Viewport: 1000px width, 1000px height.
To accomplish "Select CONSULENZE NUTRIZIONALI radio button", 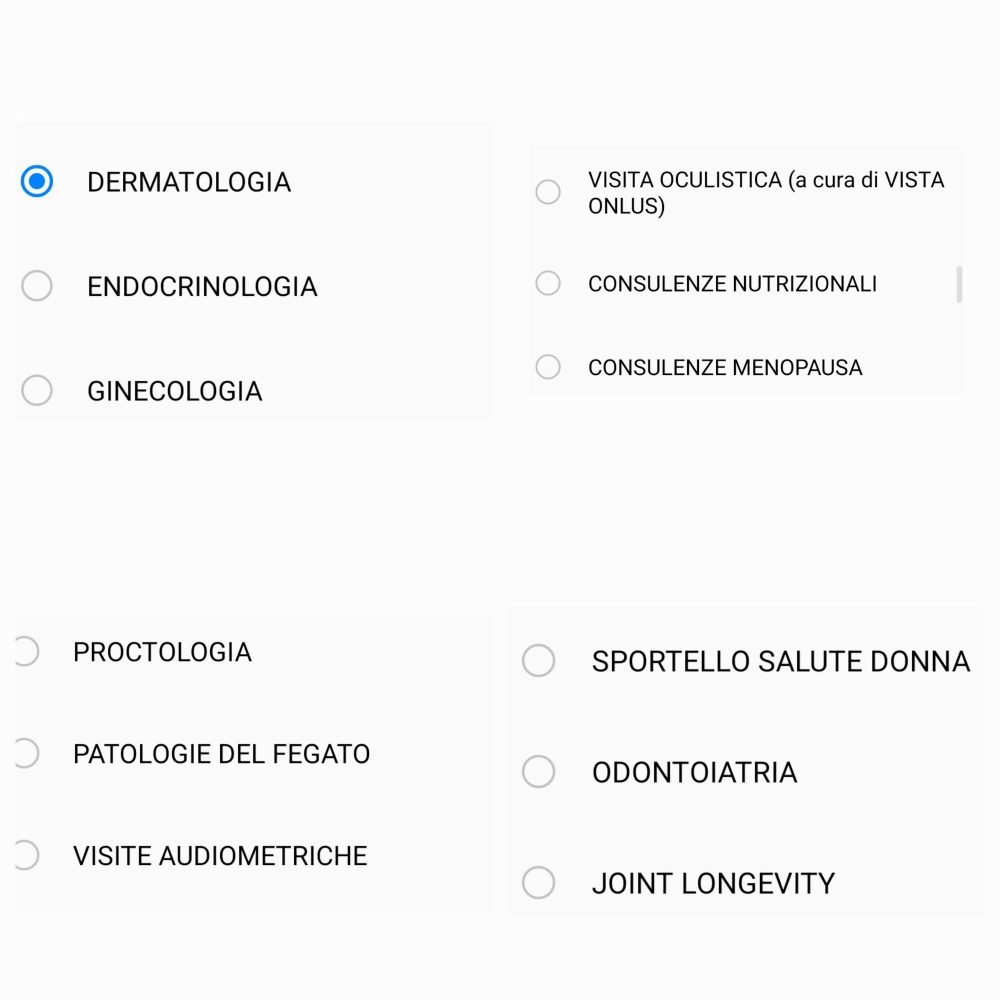I will click(x=548, y=283).
